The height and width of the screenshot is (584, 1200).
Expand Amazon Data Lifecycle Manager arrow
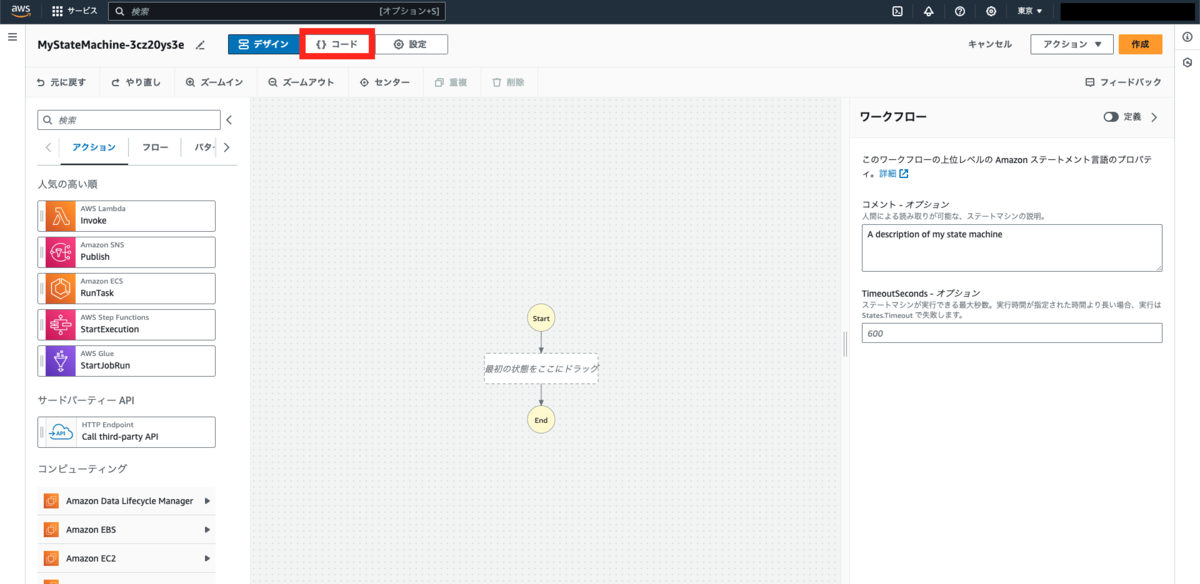pos(207,501)
